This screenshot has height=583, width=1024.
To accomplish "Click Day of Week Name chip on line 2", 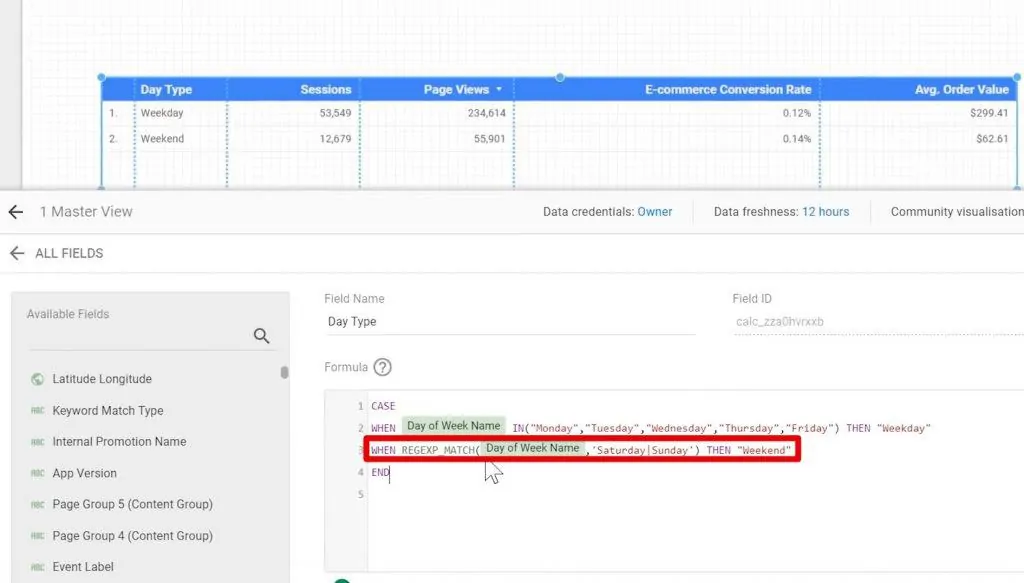I will [x=453, y=427].
